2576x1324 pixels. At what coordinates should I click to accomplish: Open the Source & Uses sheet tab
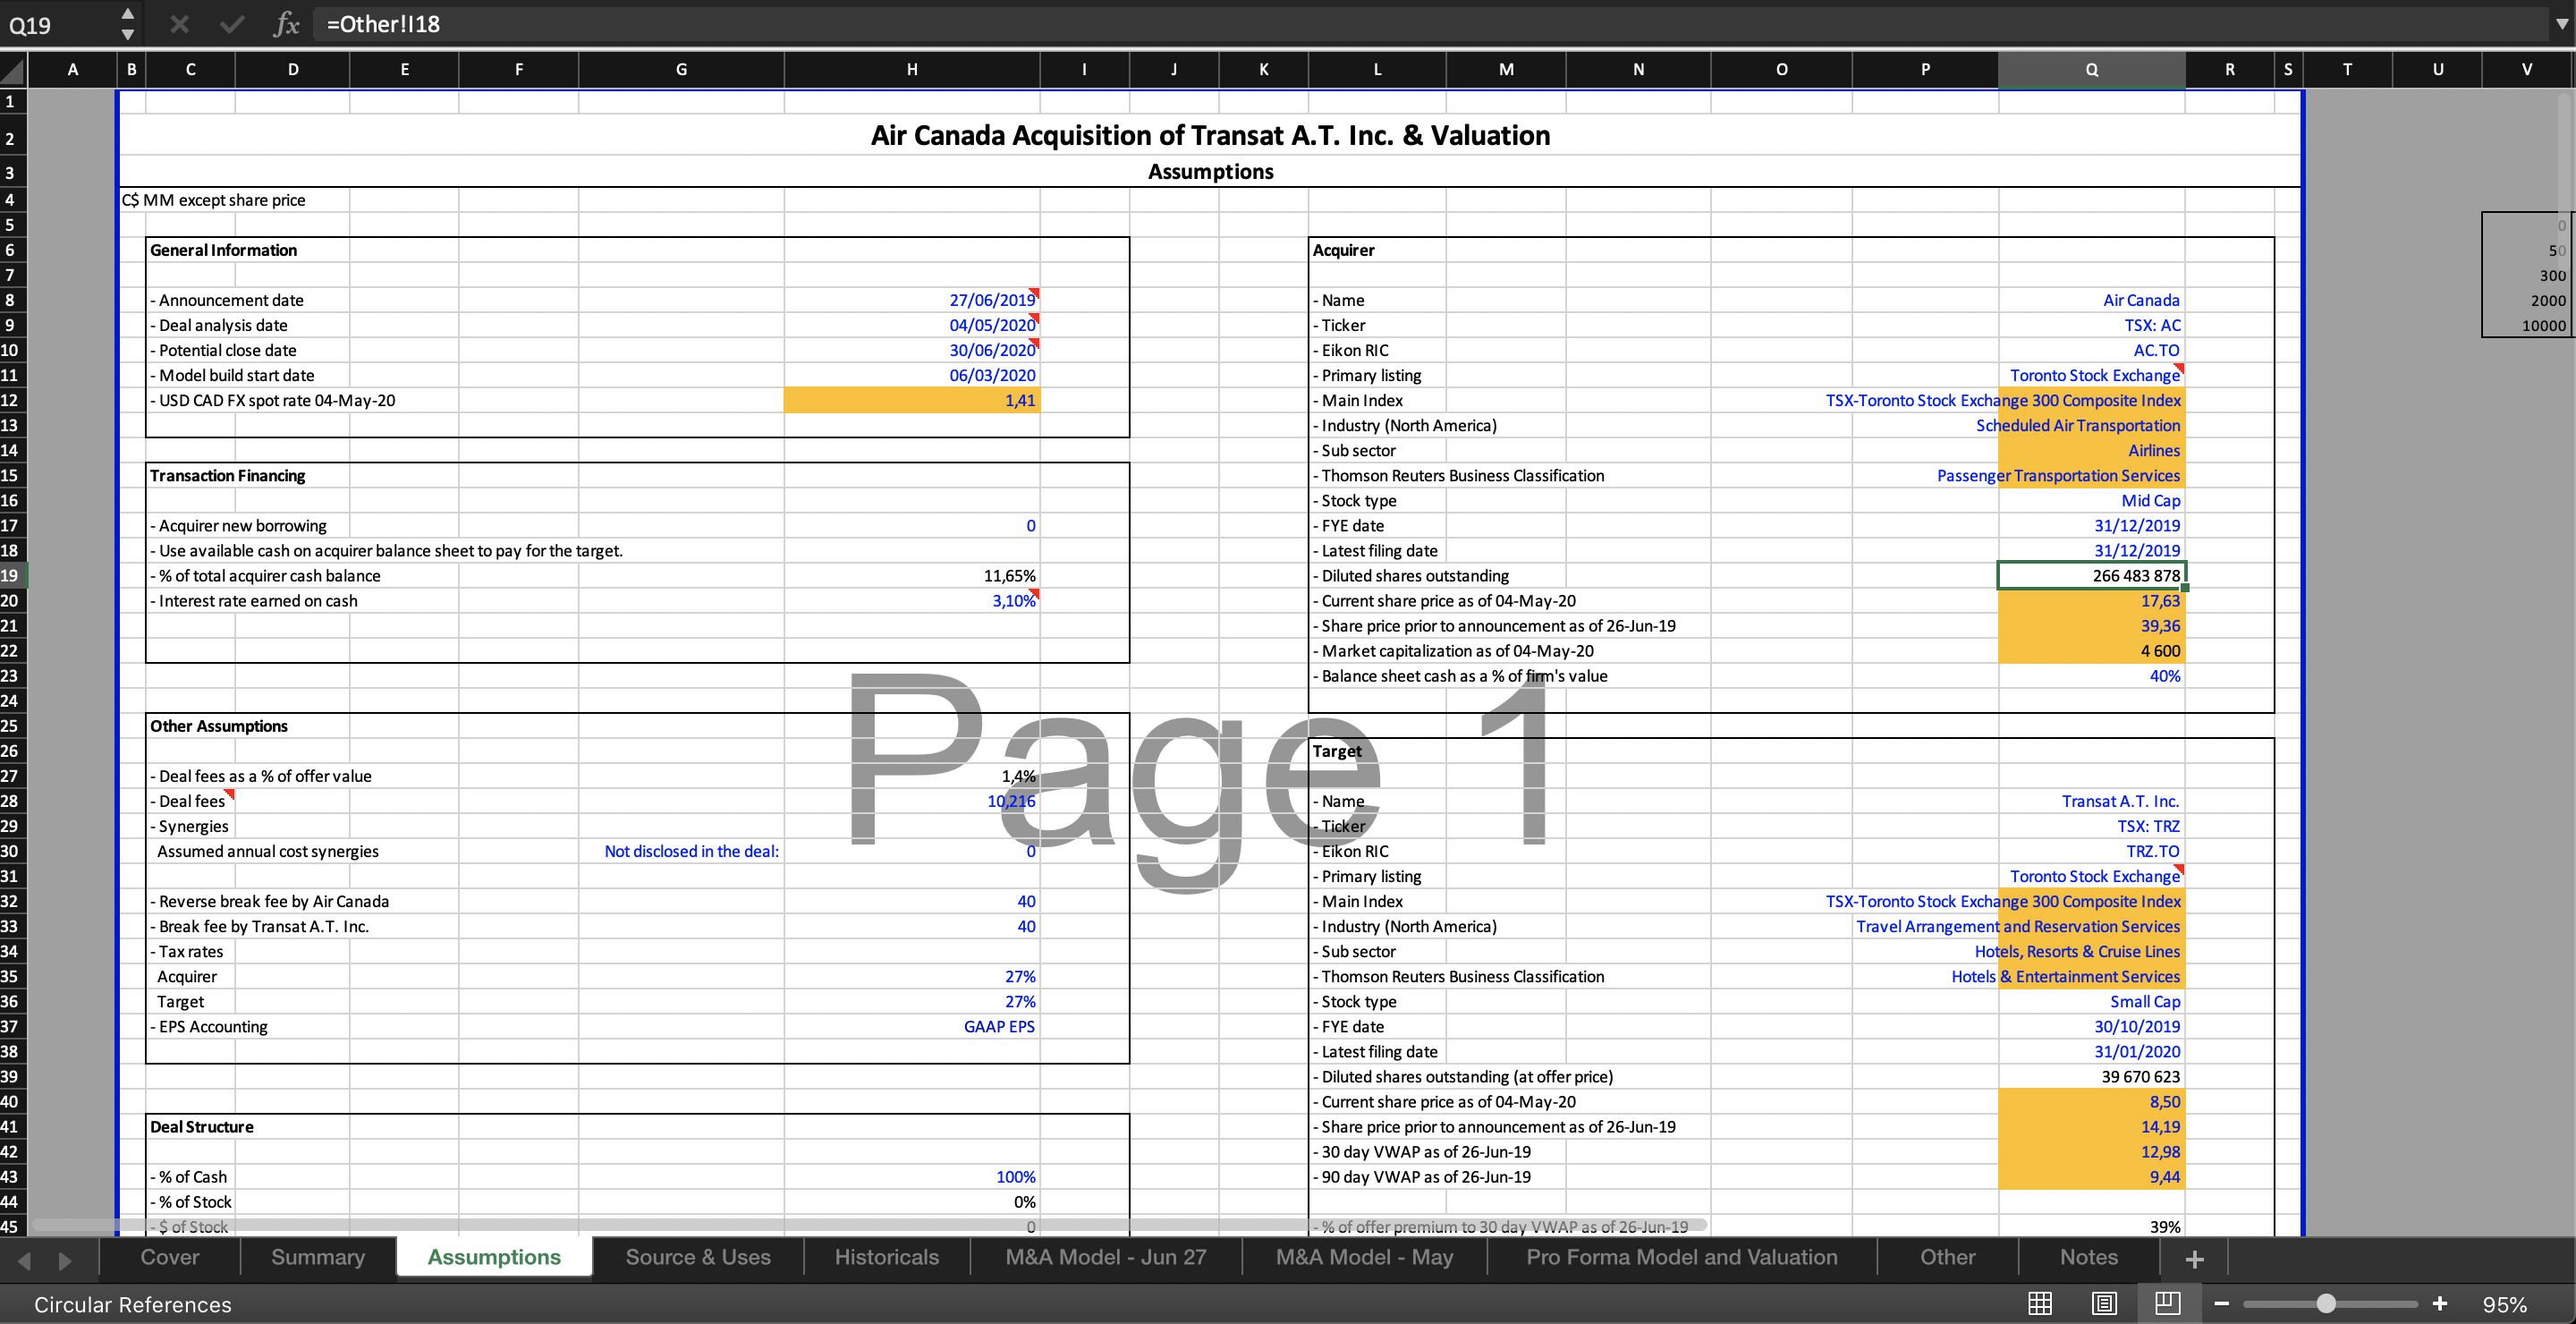(x=698, y=1257)
